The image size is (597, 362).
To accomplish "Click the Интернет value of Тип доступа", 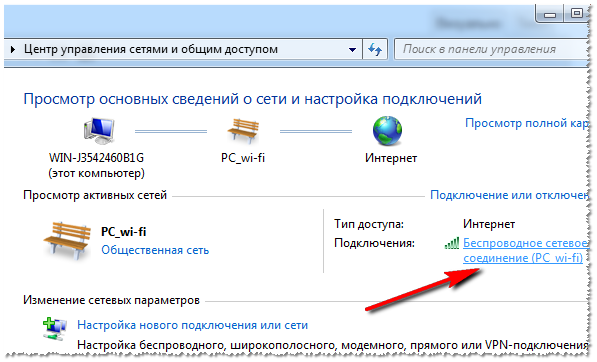I will (489, 224).
